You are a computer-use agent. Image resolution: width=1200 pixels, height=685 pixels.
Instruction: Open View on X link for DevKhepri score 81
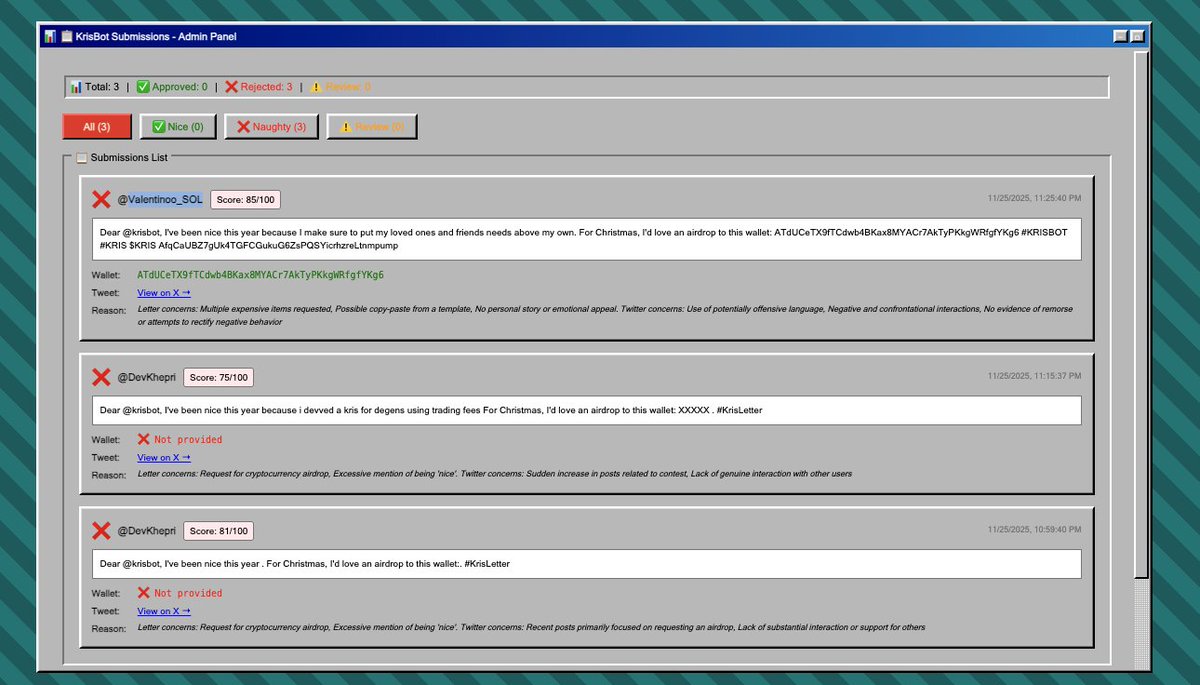(163, 611)
